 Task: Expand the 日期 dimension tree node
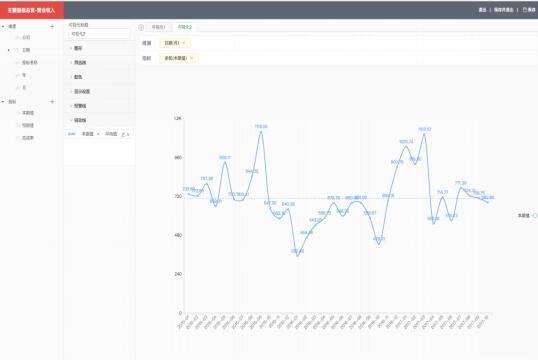point(9,50)
